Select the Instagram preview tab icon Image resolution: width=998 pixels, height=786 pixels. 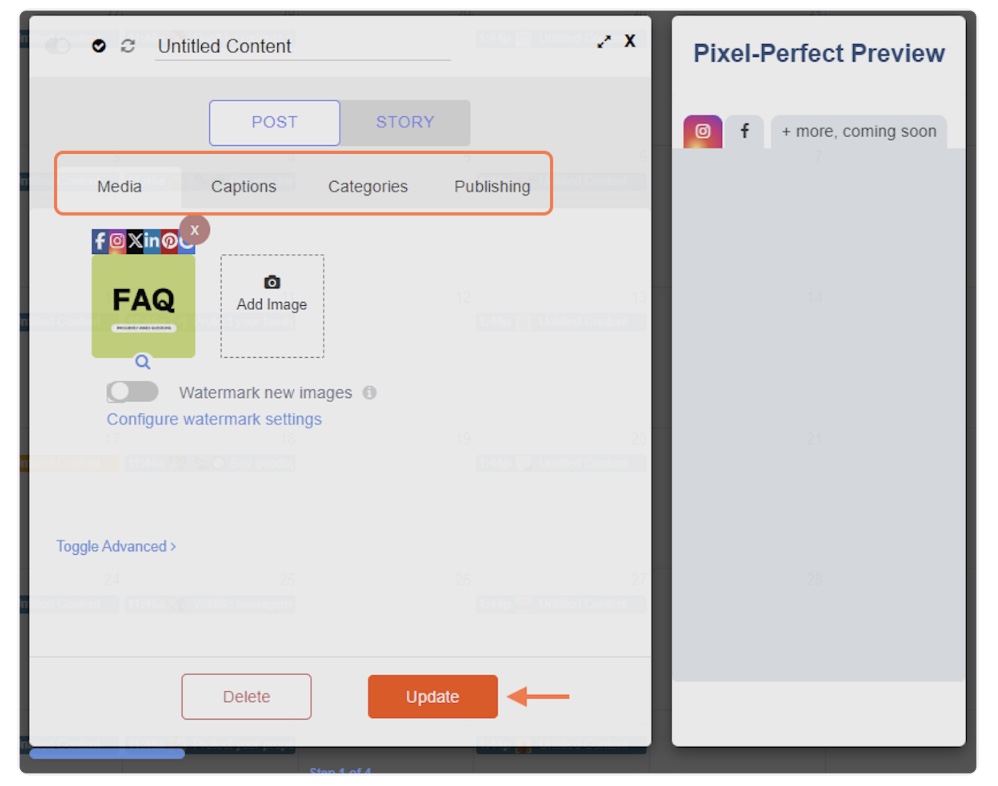702,131
